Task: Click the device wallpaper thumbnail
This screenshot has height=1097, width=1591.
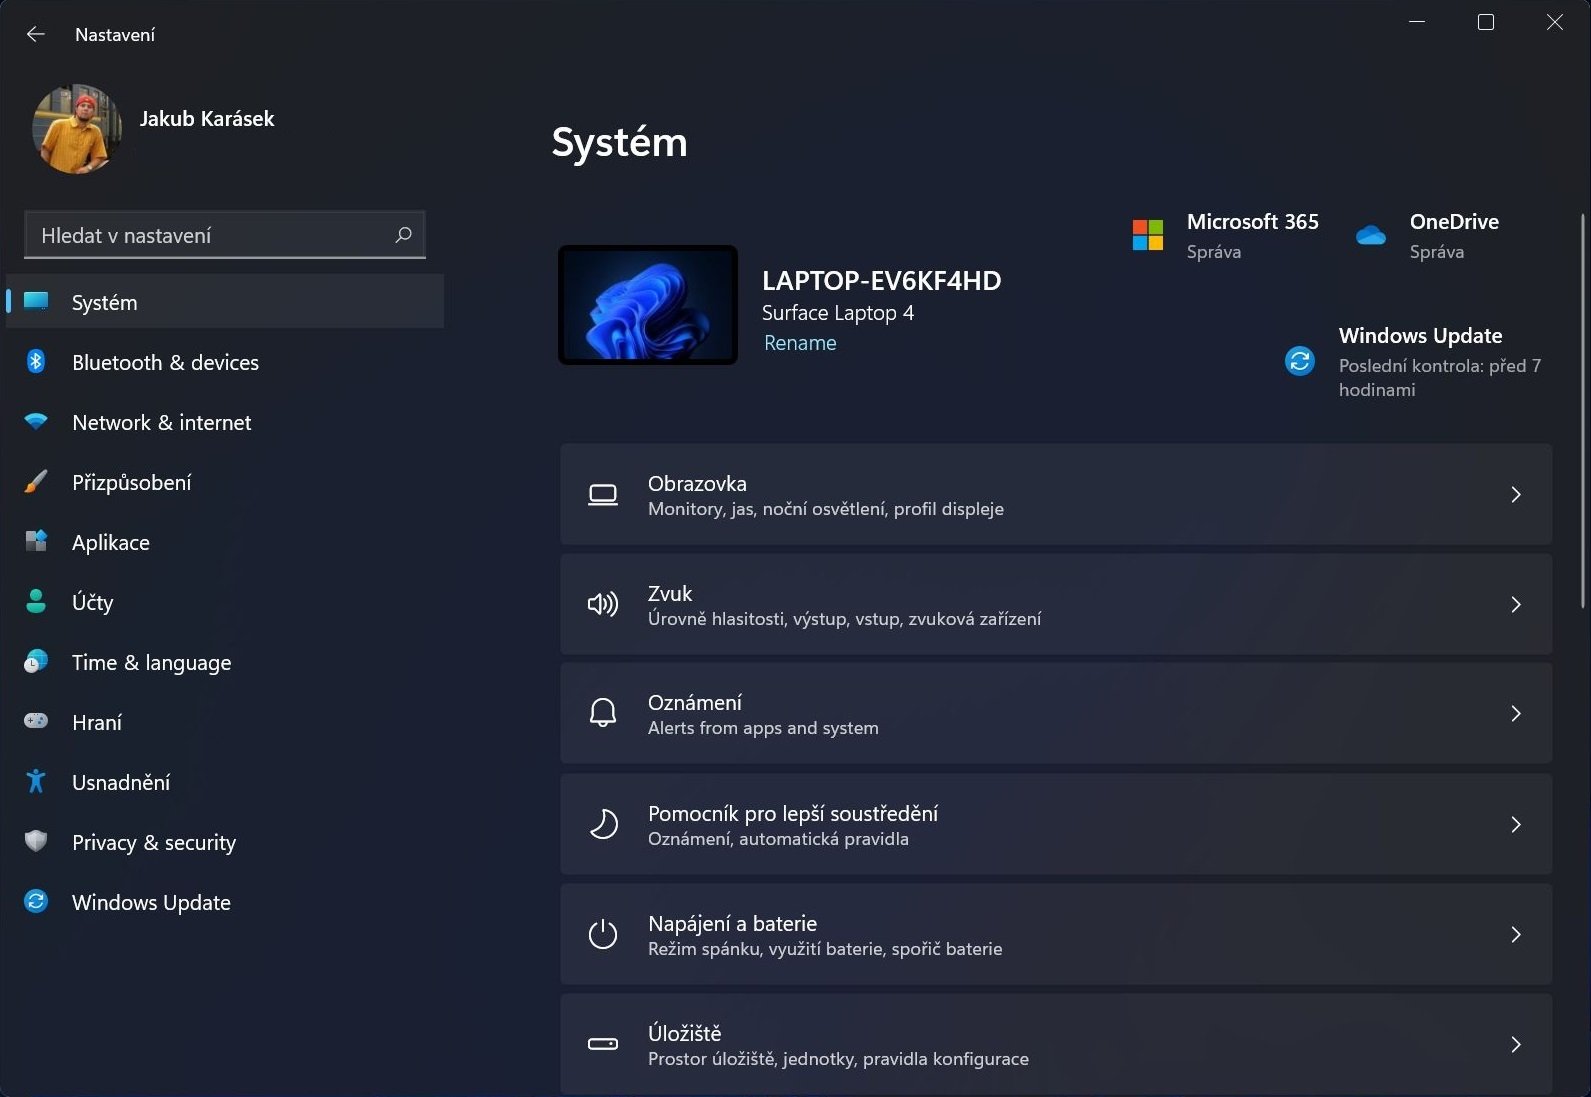Action: (648, 305)
